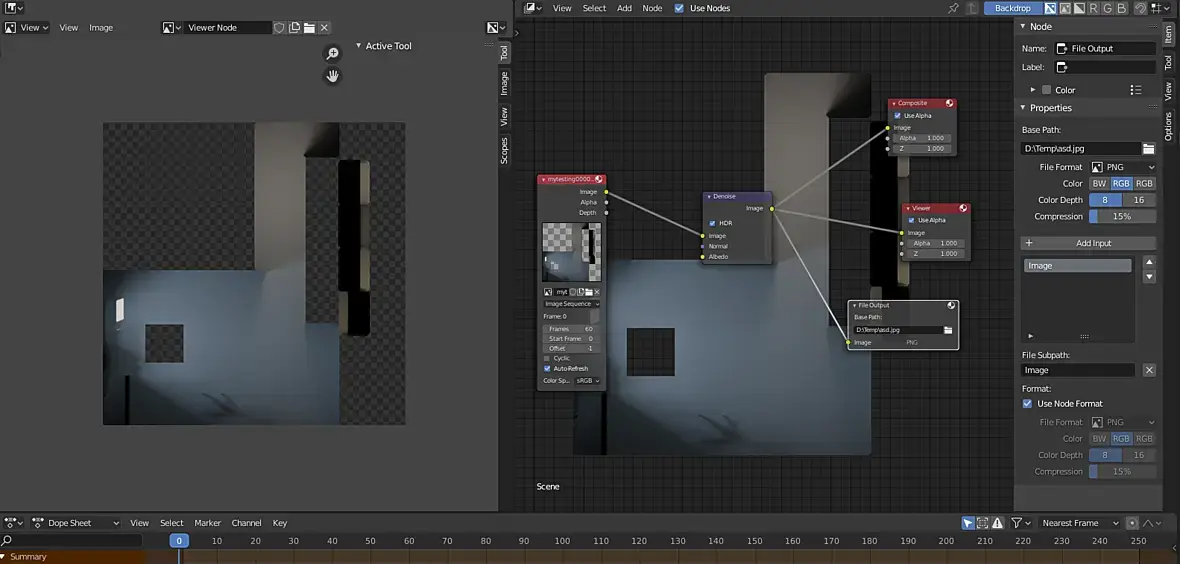The height and width of the screenshot is (564, 1180).
Task: Open the Add menu in node editor
Action: pos(624,8)
